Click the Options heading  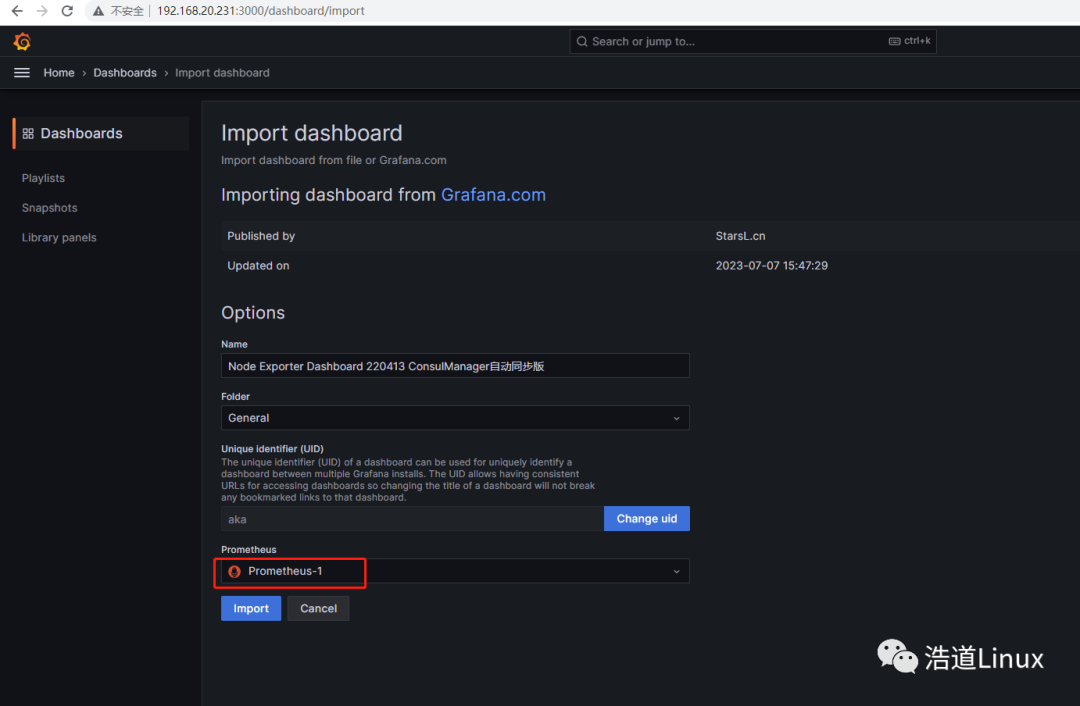pyautogui.click(x=253, y=313)
